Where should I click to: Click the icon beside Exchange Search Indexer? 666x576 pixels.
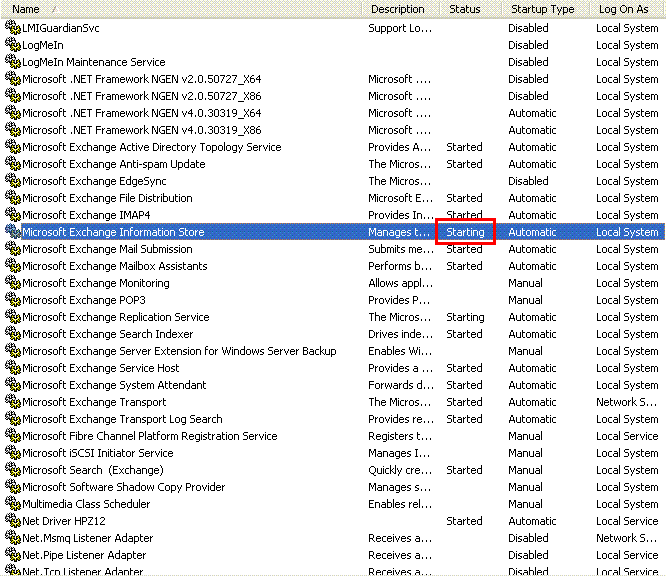click(13, 333)
